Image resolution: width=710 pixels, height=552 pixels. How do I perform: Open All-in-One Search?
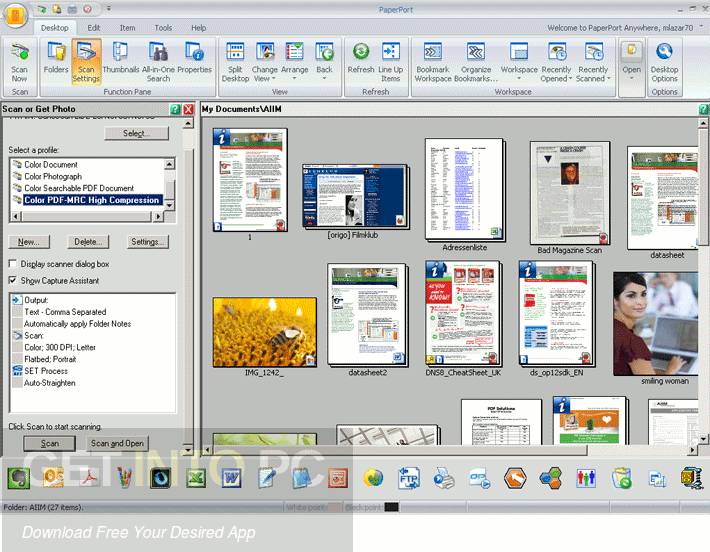pos(158,62)
